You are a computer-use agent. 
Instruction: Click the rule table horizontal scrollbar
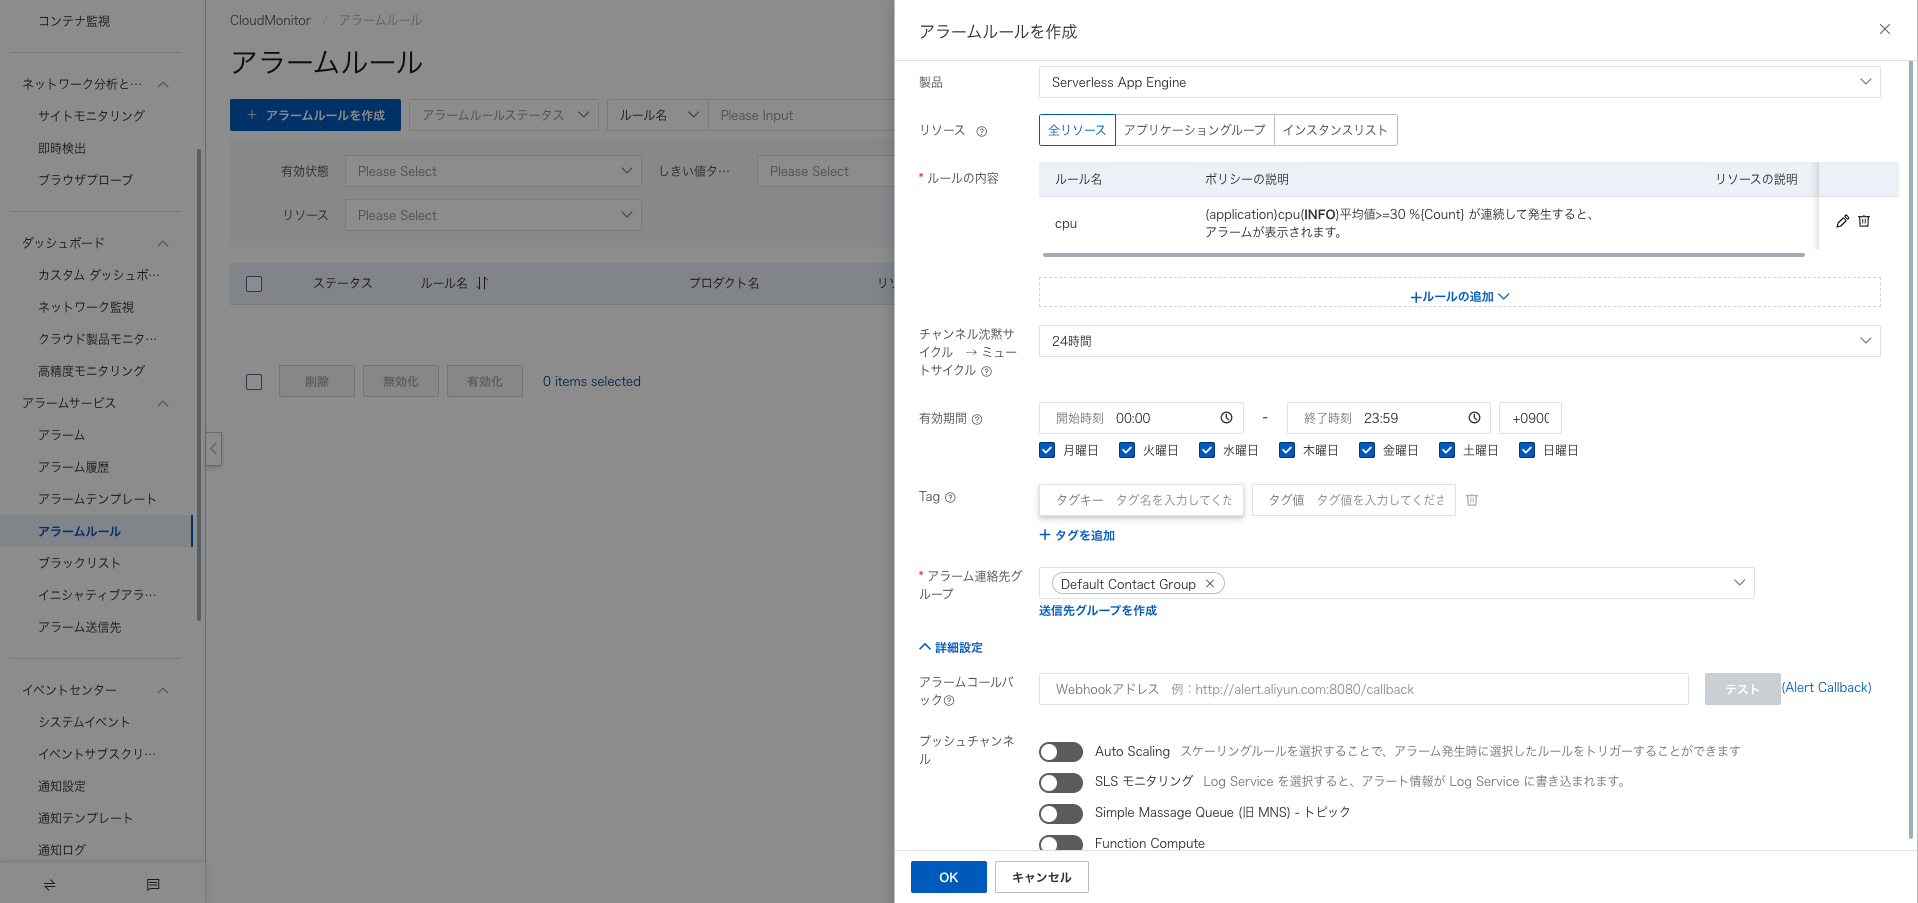click(x=1424, y=255)
